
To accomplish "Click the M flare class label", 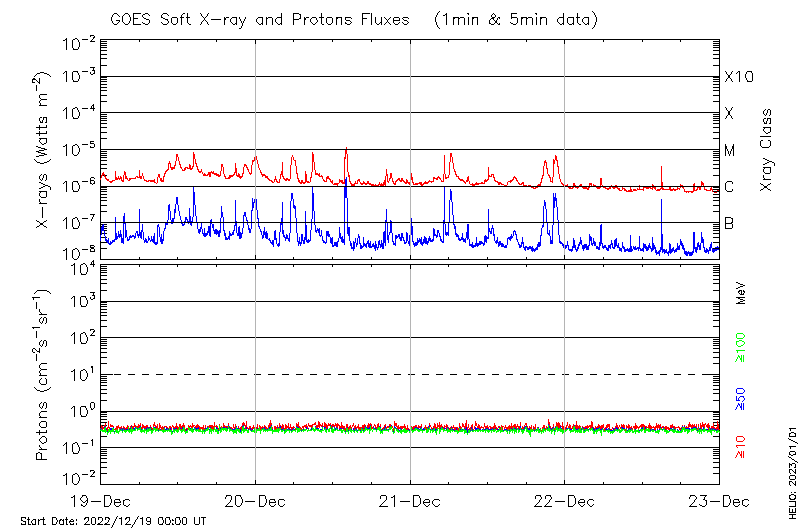I will coord(730,150).
